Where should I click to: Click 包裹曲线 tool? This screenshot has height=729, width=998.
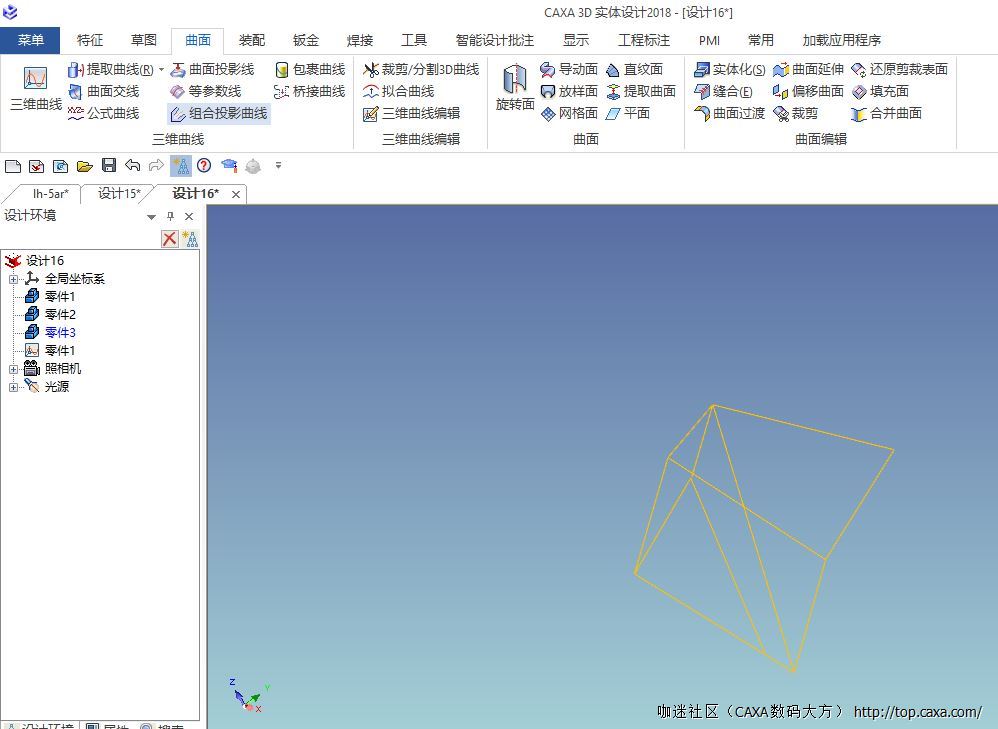(310, 69)
